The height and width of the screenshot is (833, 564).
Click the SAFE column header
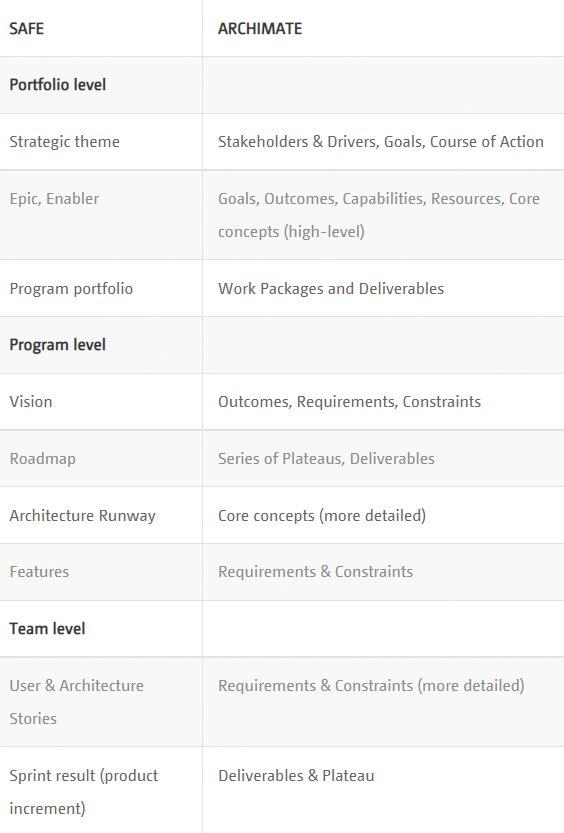[x=101, y=28]
